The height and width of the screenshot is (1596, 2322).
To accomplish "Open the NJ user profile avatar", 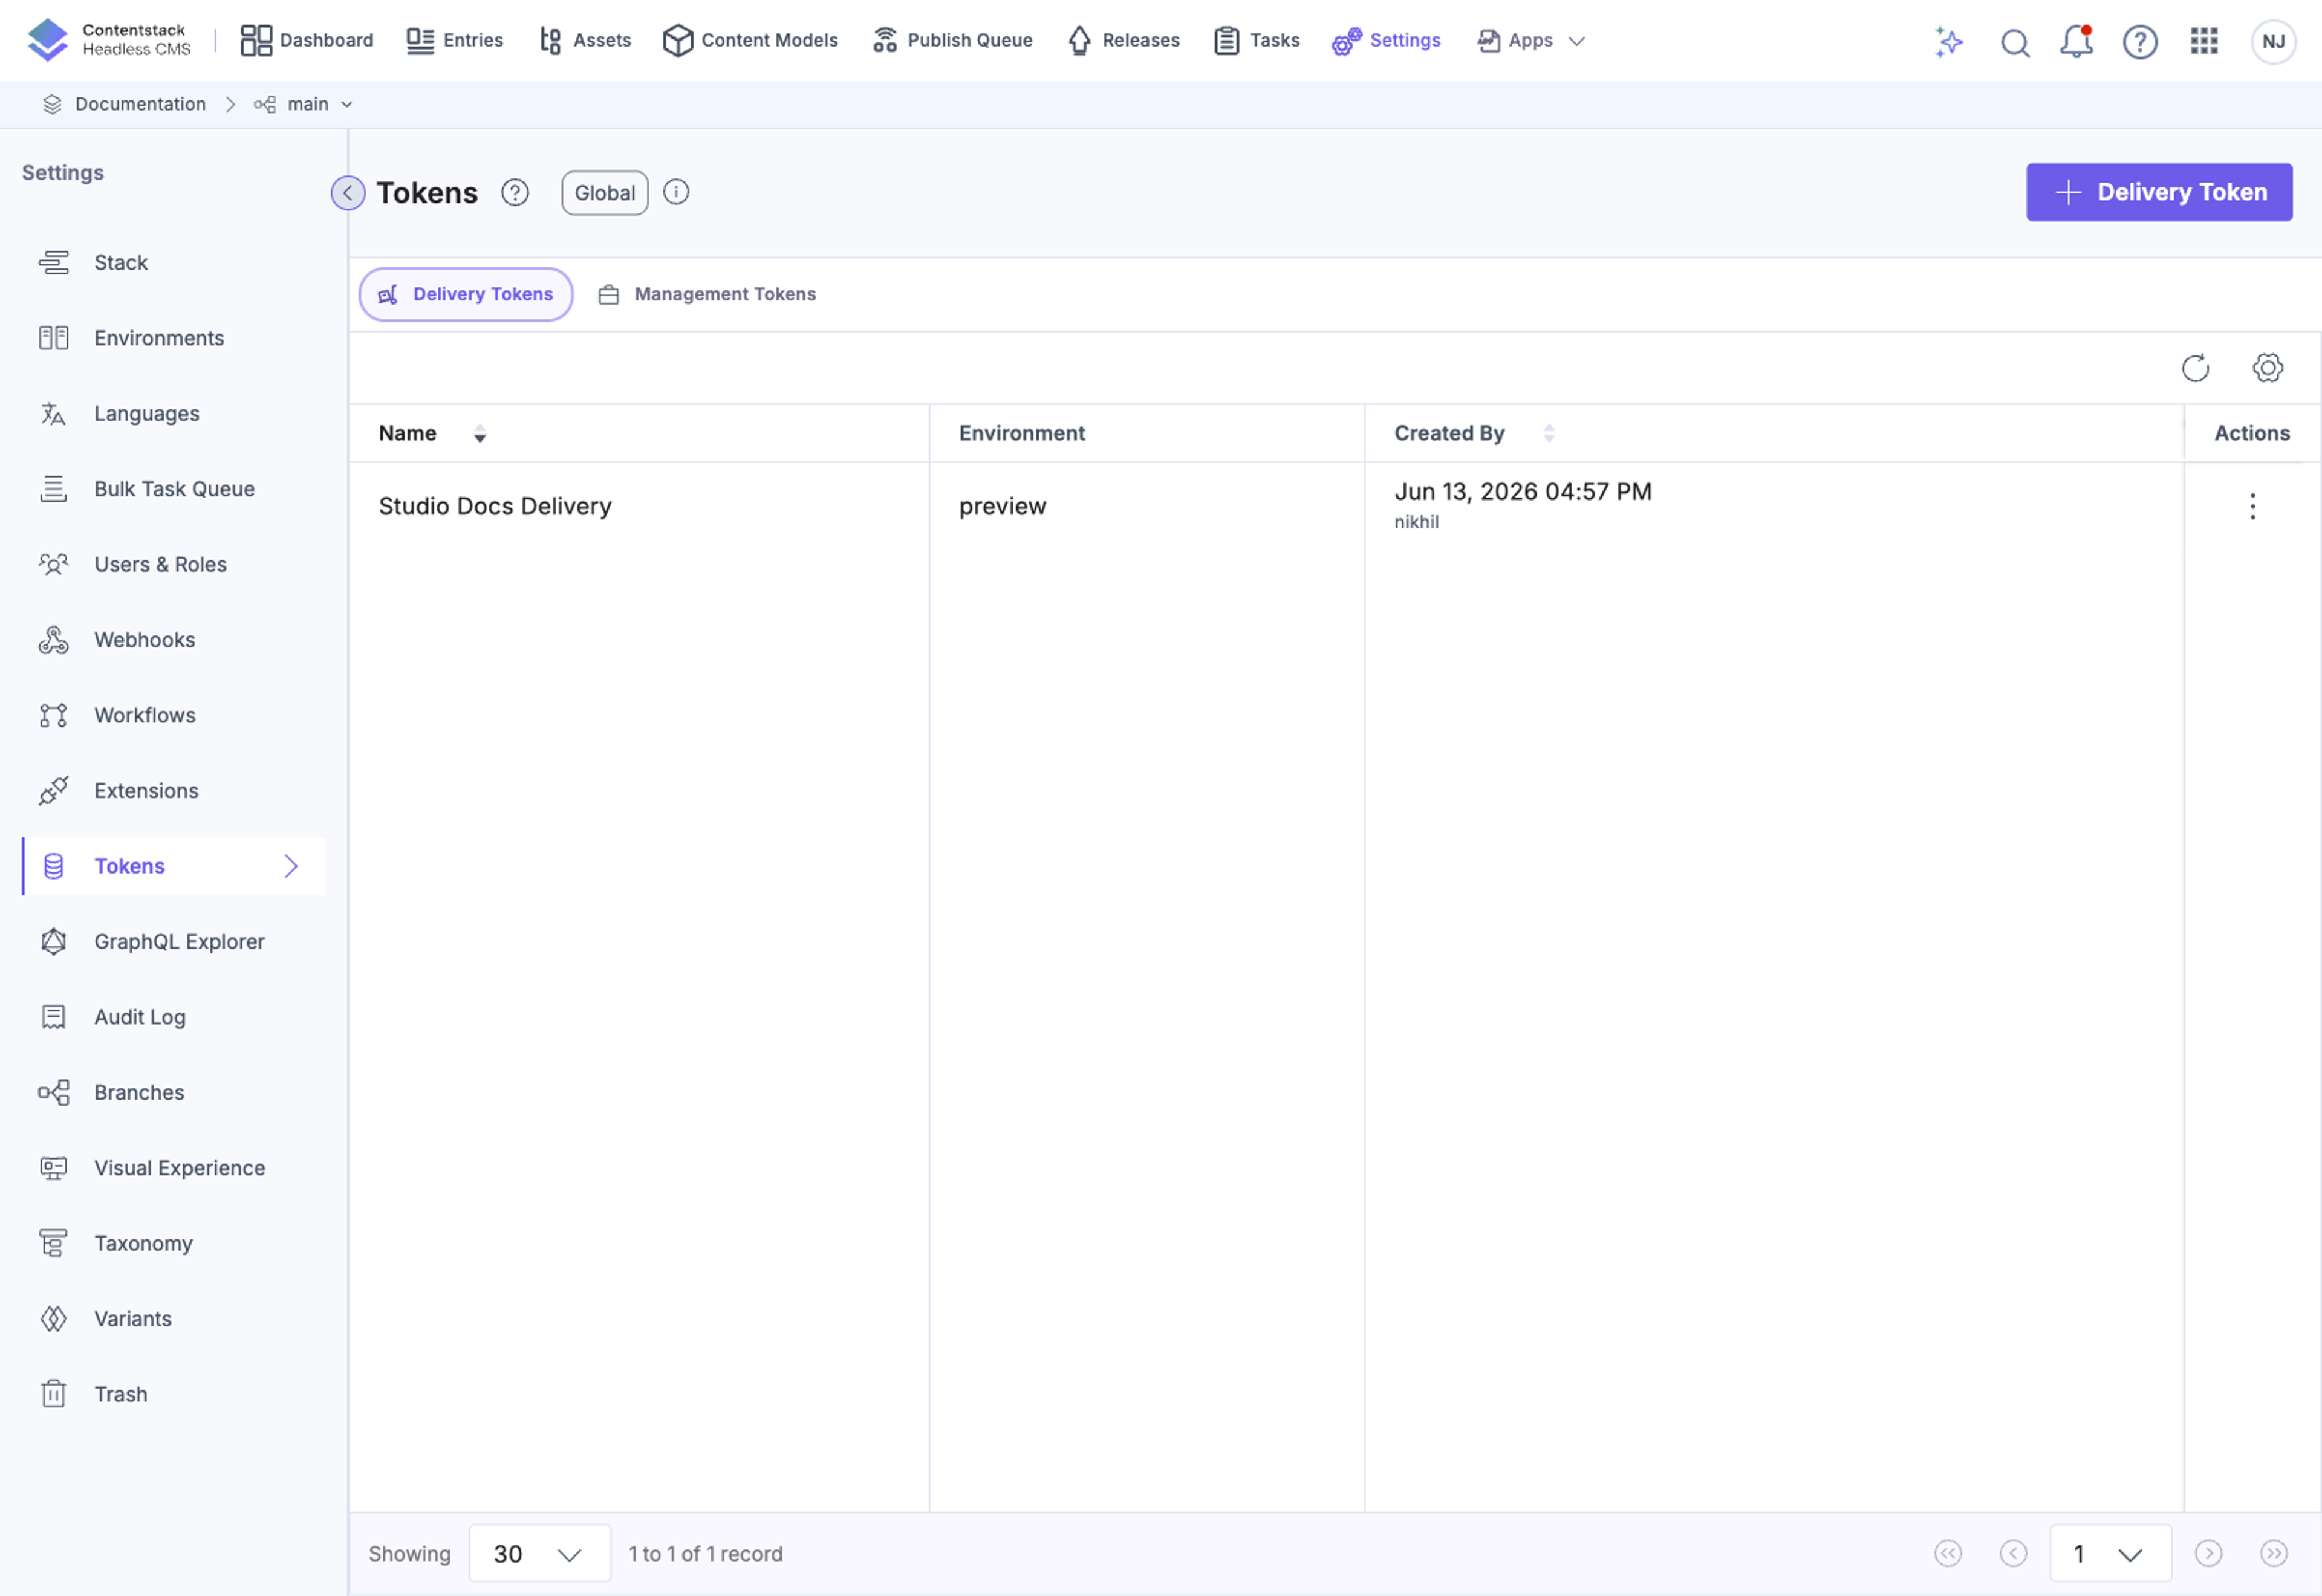I will click(x=2273, y=42).
